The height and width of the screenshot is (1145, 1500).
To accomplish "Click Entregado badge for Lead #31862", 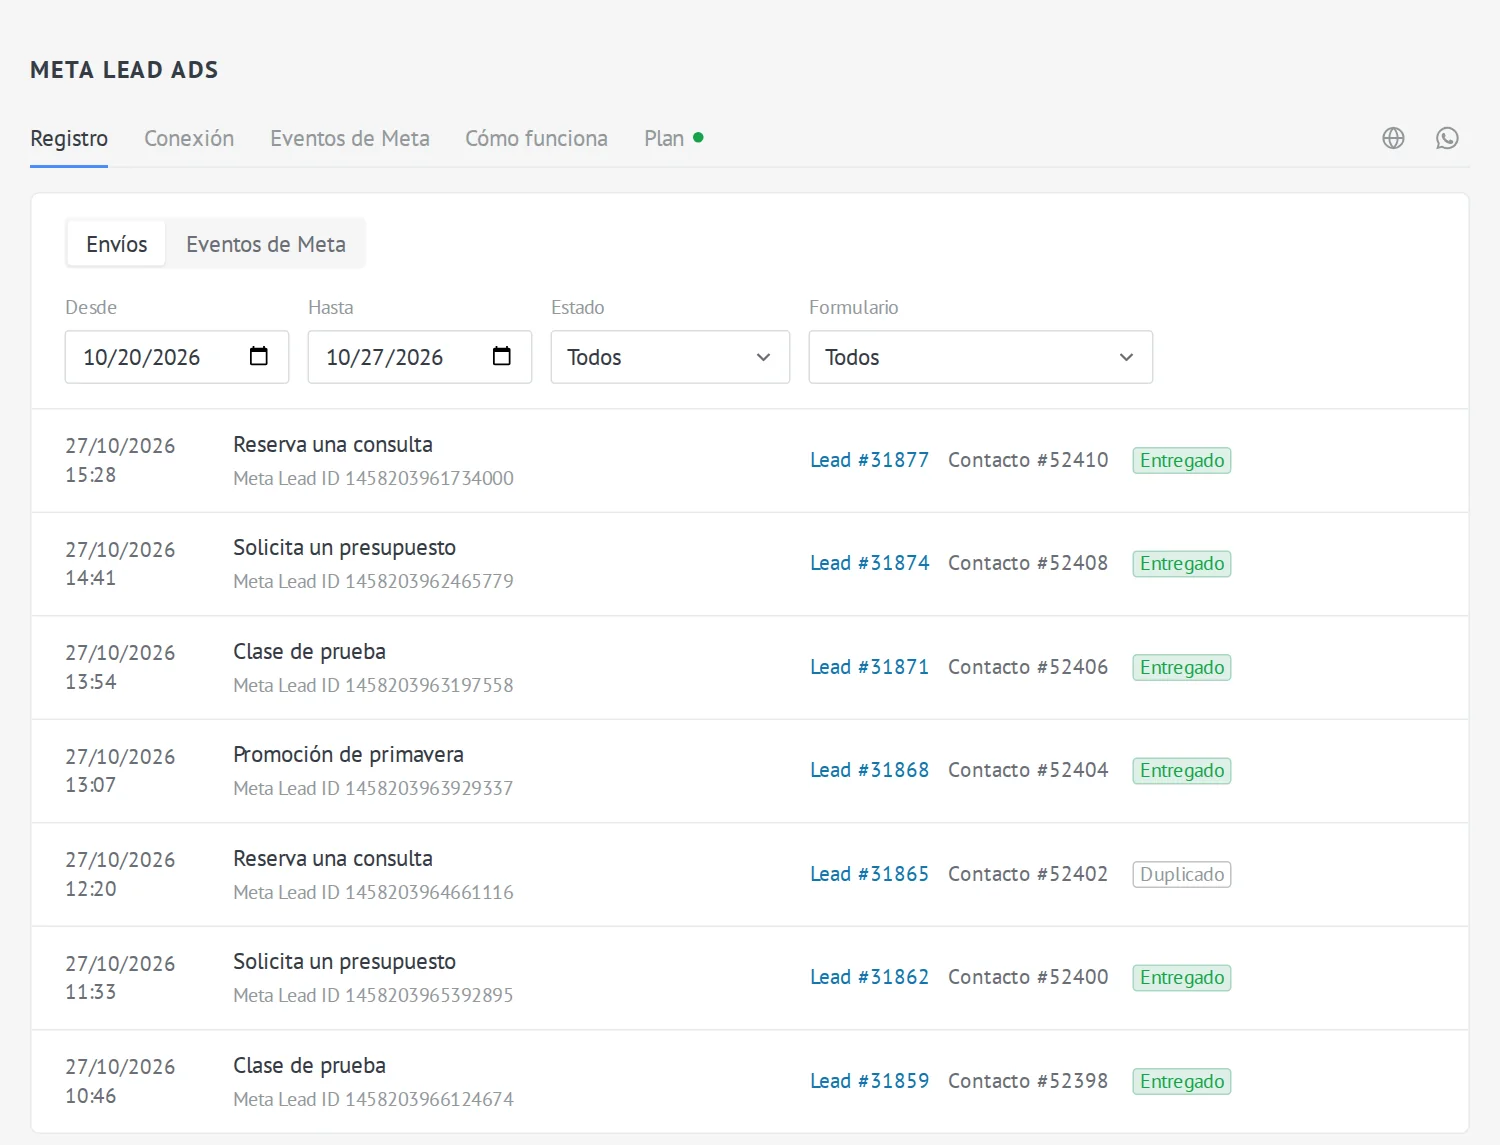I will [x=1182, y=977].
